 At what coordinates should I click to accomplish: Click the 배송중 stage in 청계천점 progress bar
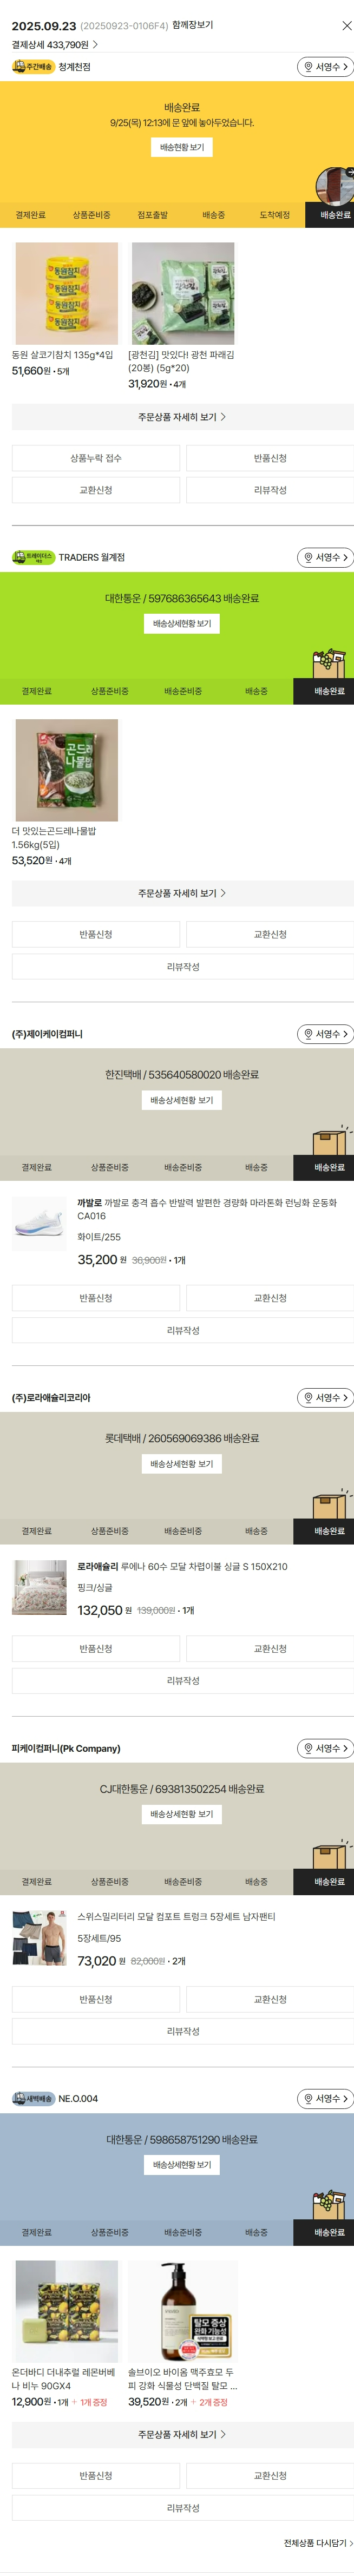(x=213, y=215)
